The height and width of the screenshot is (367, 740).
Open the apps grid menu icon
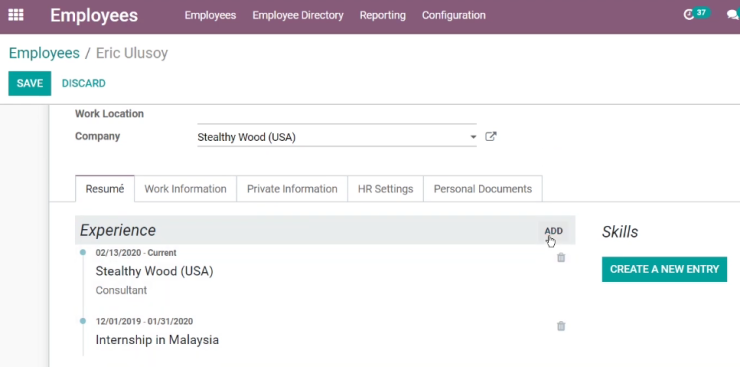click(16, 15)
